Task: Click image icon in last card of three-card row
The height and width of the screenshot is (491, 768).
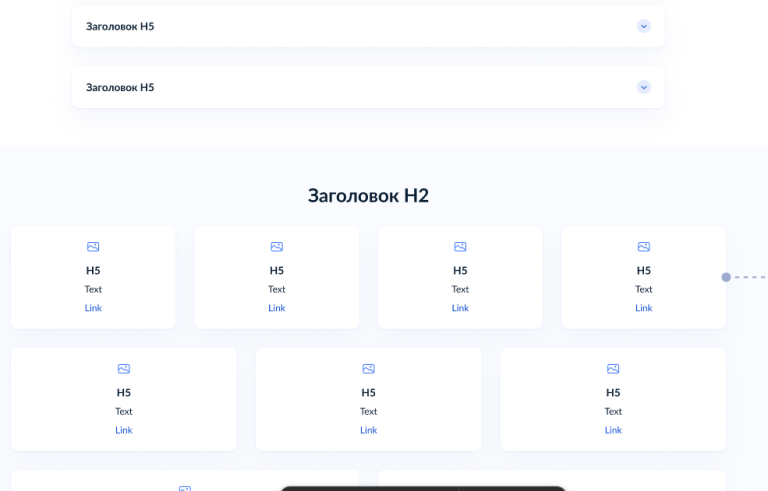Action: (x=613, y=368)
